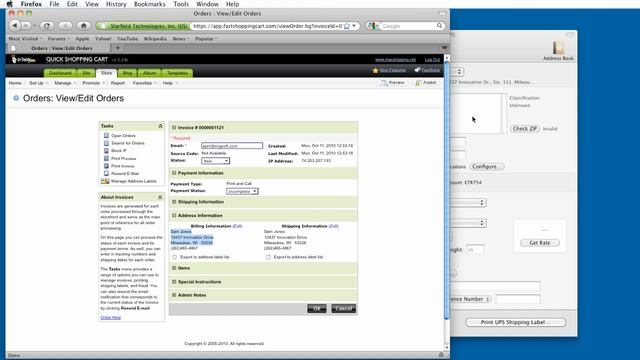Click the Check ZIP button in shipping window
640x360 pixels.
point(525,129)
